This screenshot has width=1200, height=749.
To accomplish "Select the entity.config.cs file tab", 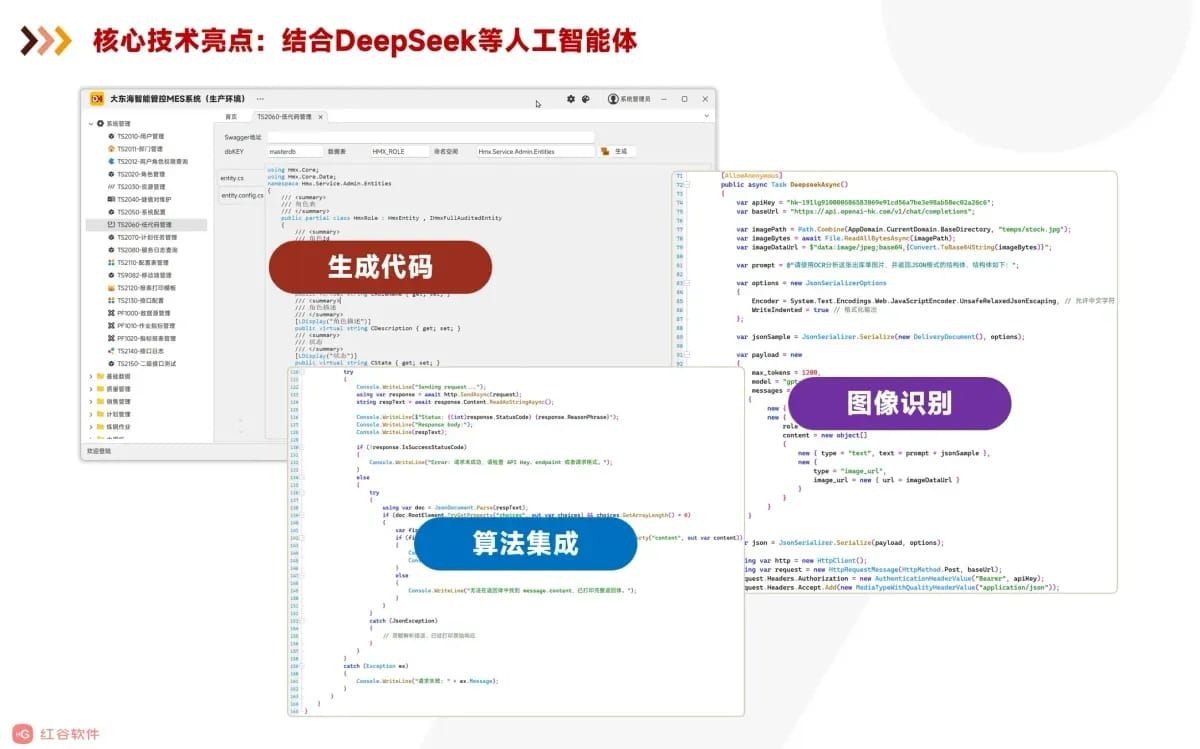I will pyautogui.click(x=241, y=196).
